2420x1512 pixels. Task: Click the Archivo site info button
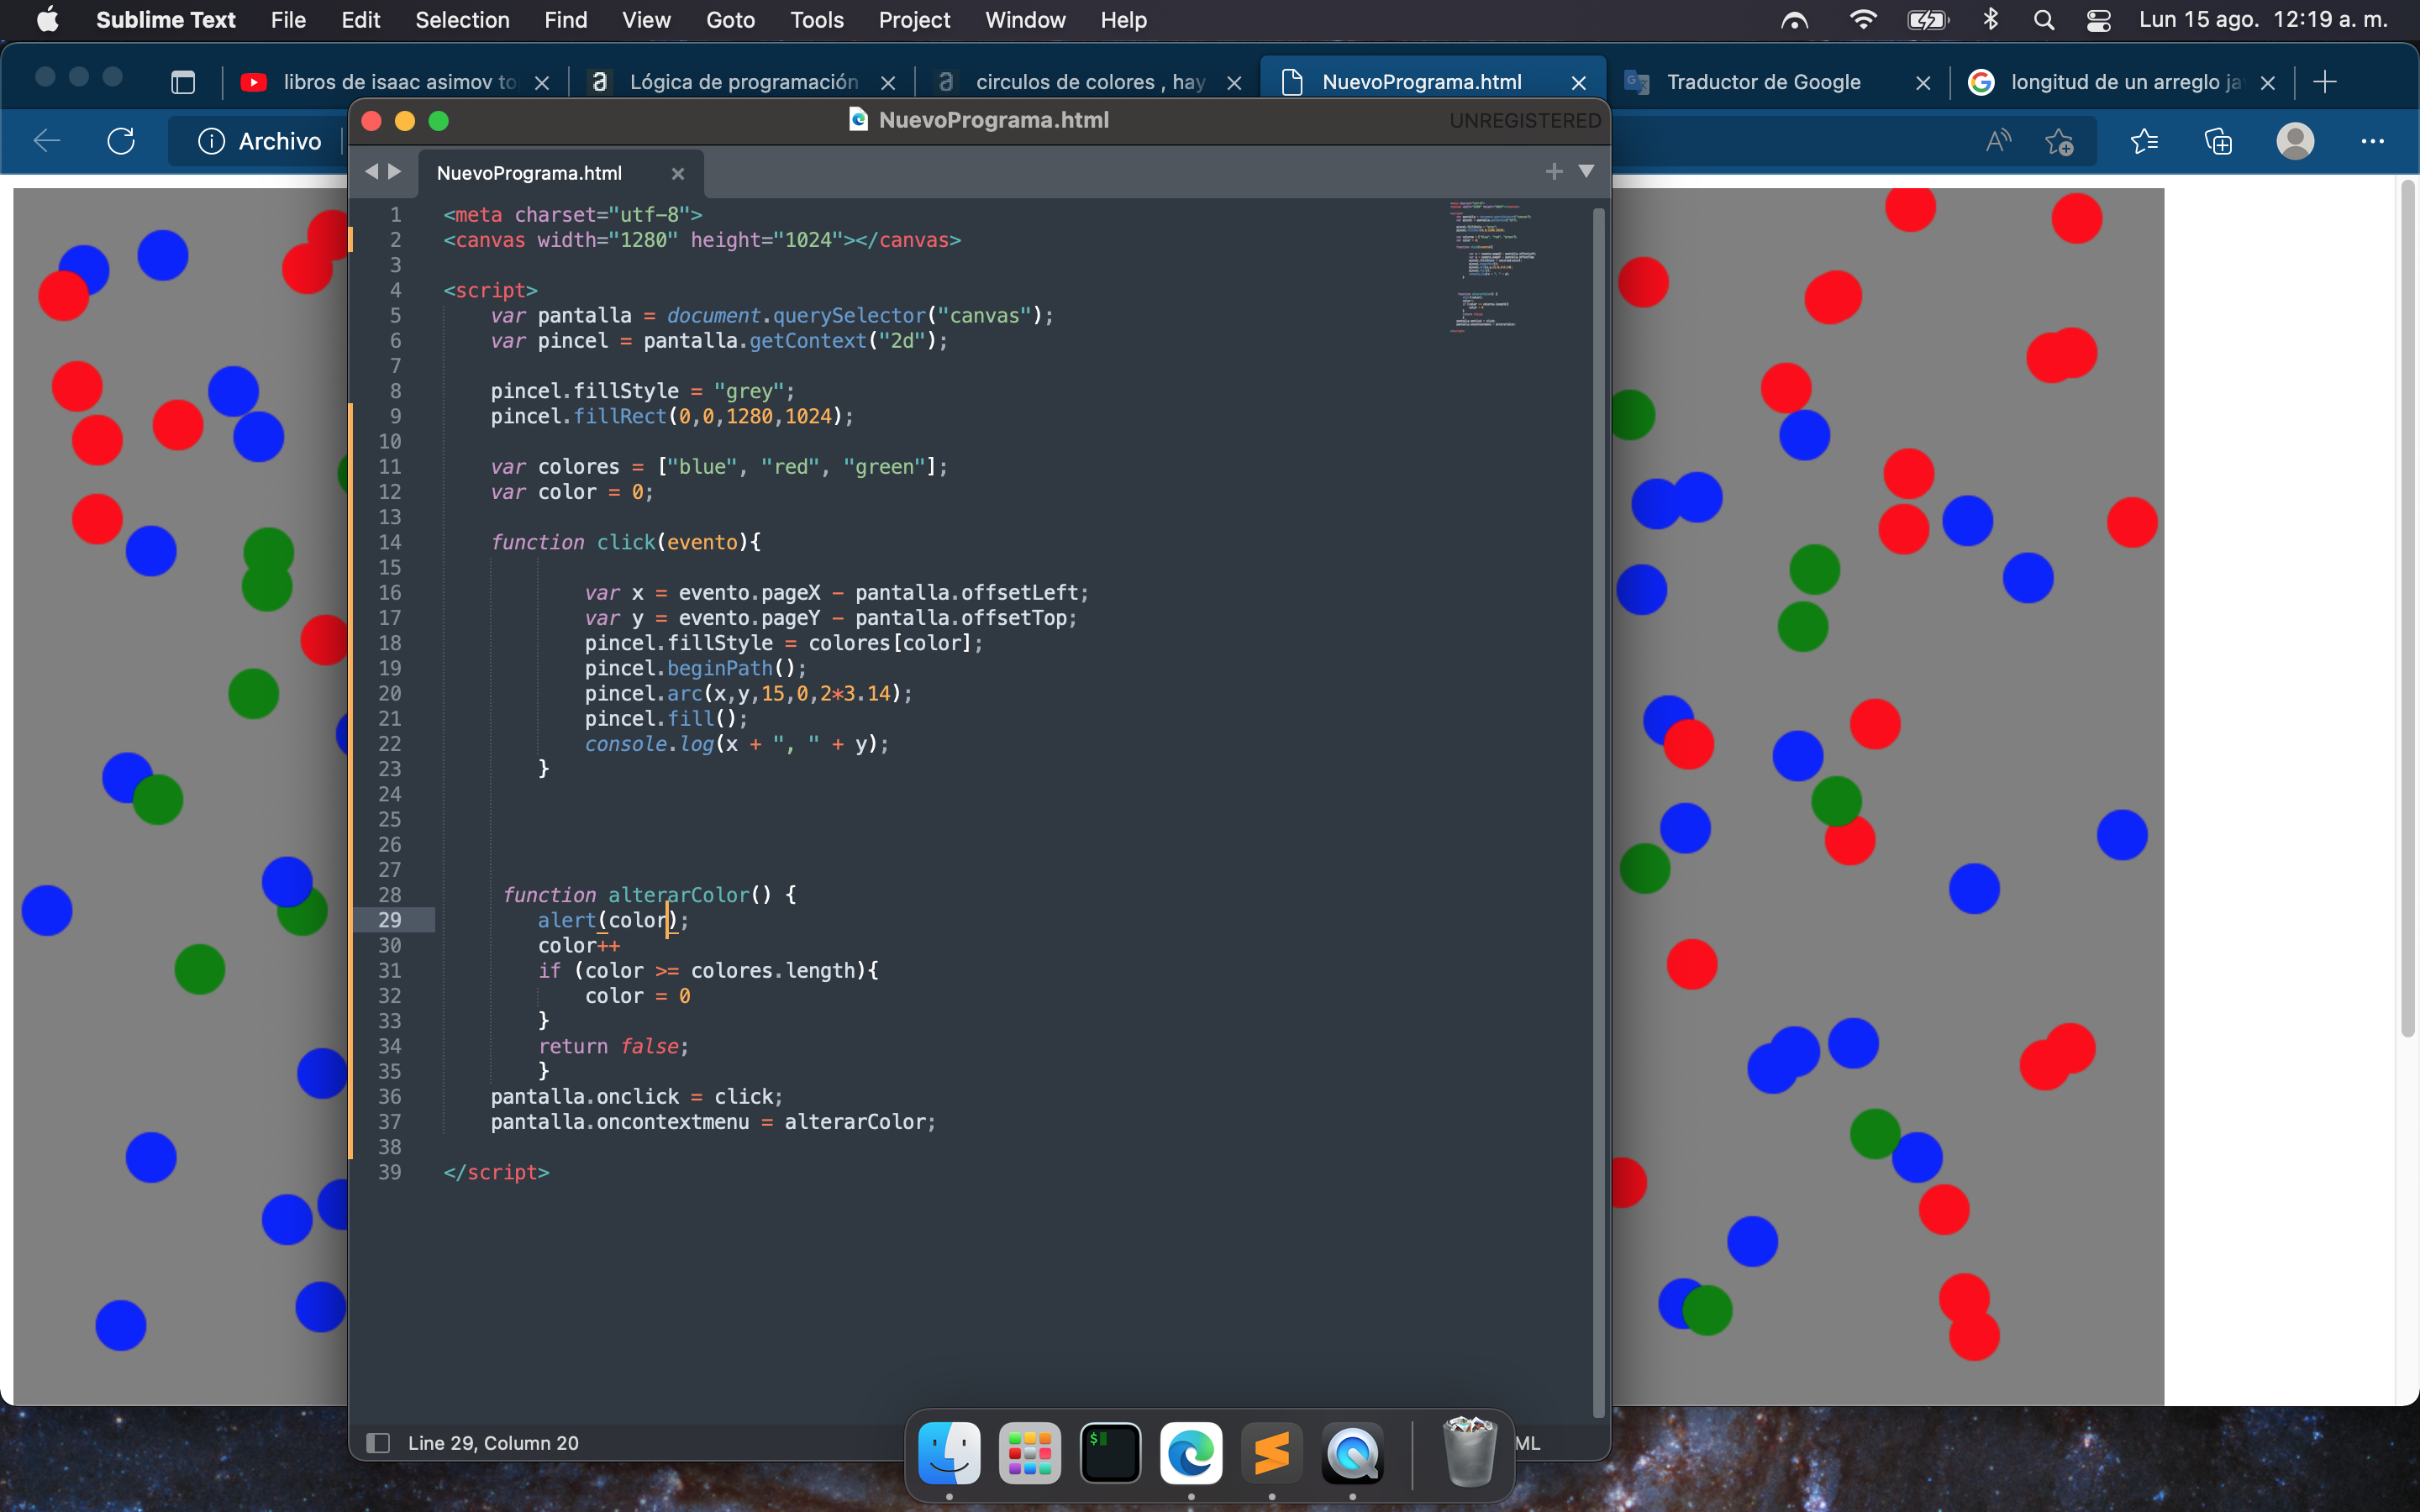point(260,141)
